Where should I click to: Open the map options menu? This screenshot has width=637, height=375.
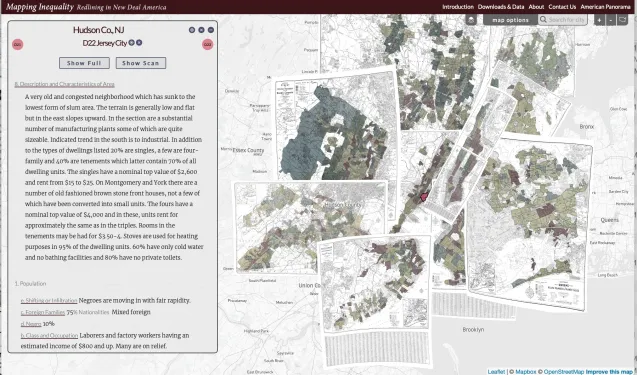coord(510,20)
